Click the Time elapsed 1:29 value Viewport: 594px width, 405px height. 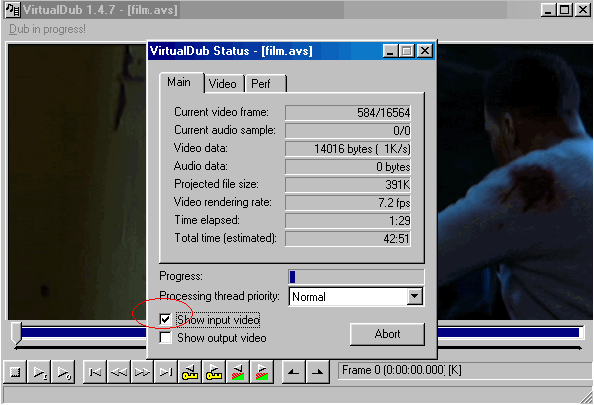[348, 220]
